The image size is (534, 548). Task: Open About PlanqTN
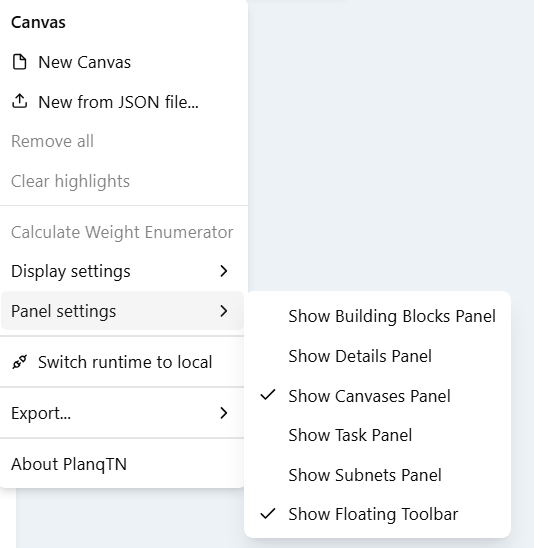[x=122, y=464]
